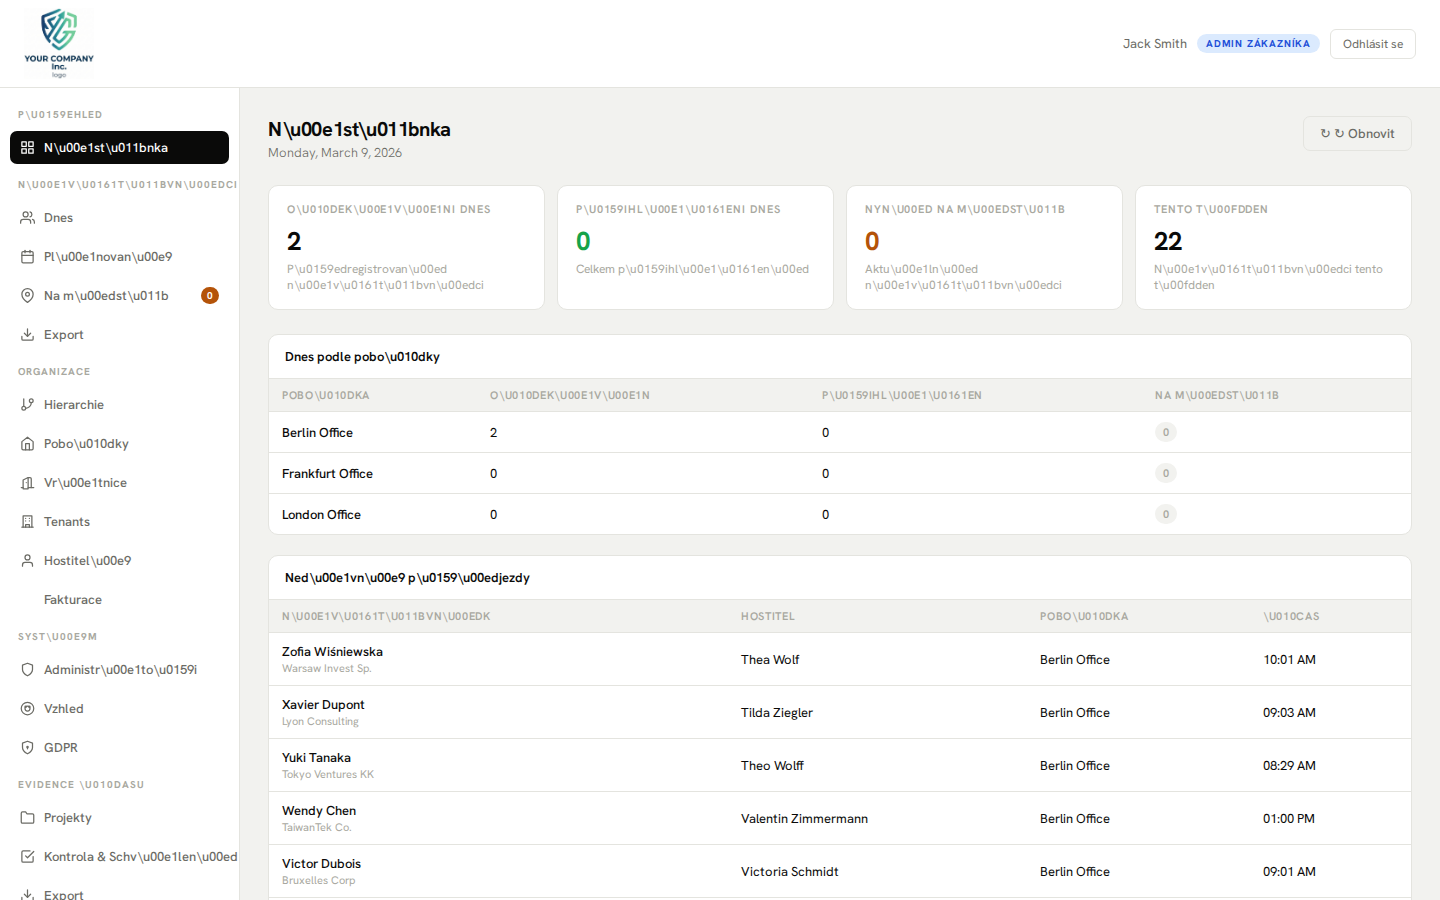
Task: Click the Vrátnice icon in sidebar
Action: [x=27, y=482]
